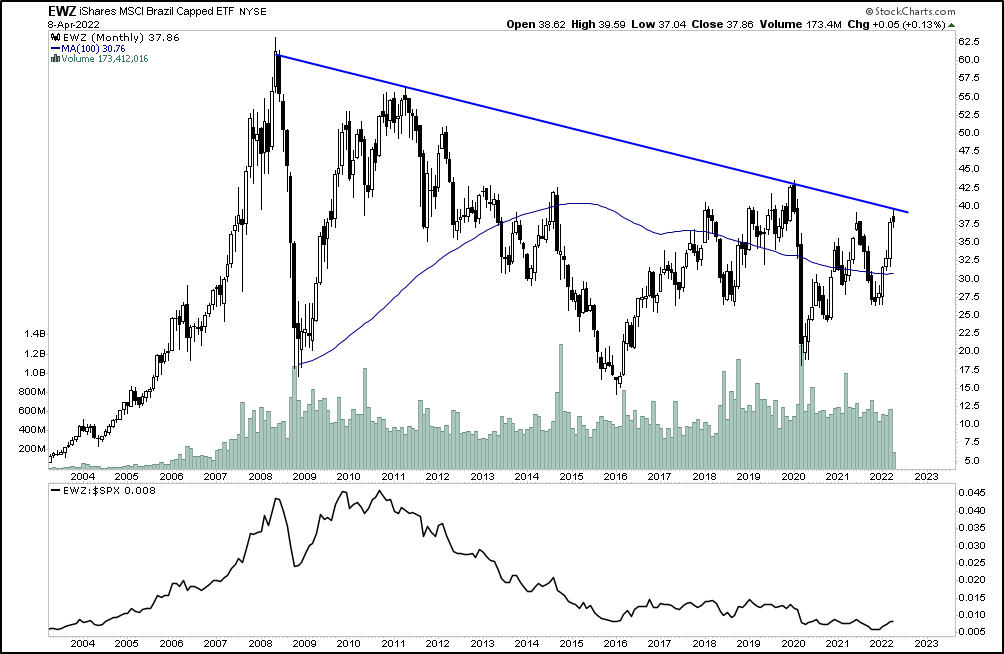Click the 20.0 price axis label
The width and height of the screenshot is (1004, 654).
(x=968, y=351)
